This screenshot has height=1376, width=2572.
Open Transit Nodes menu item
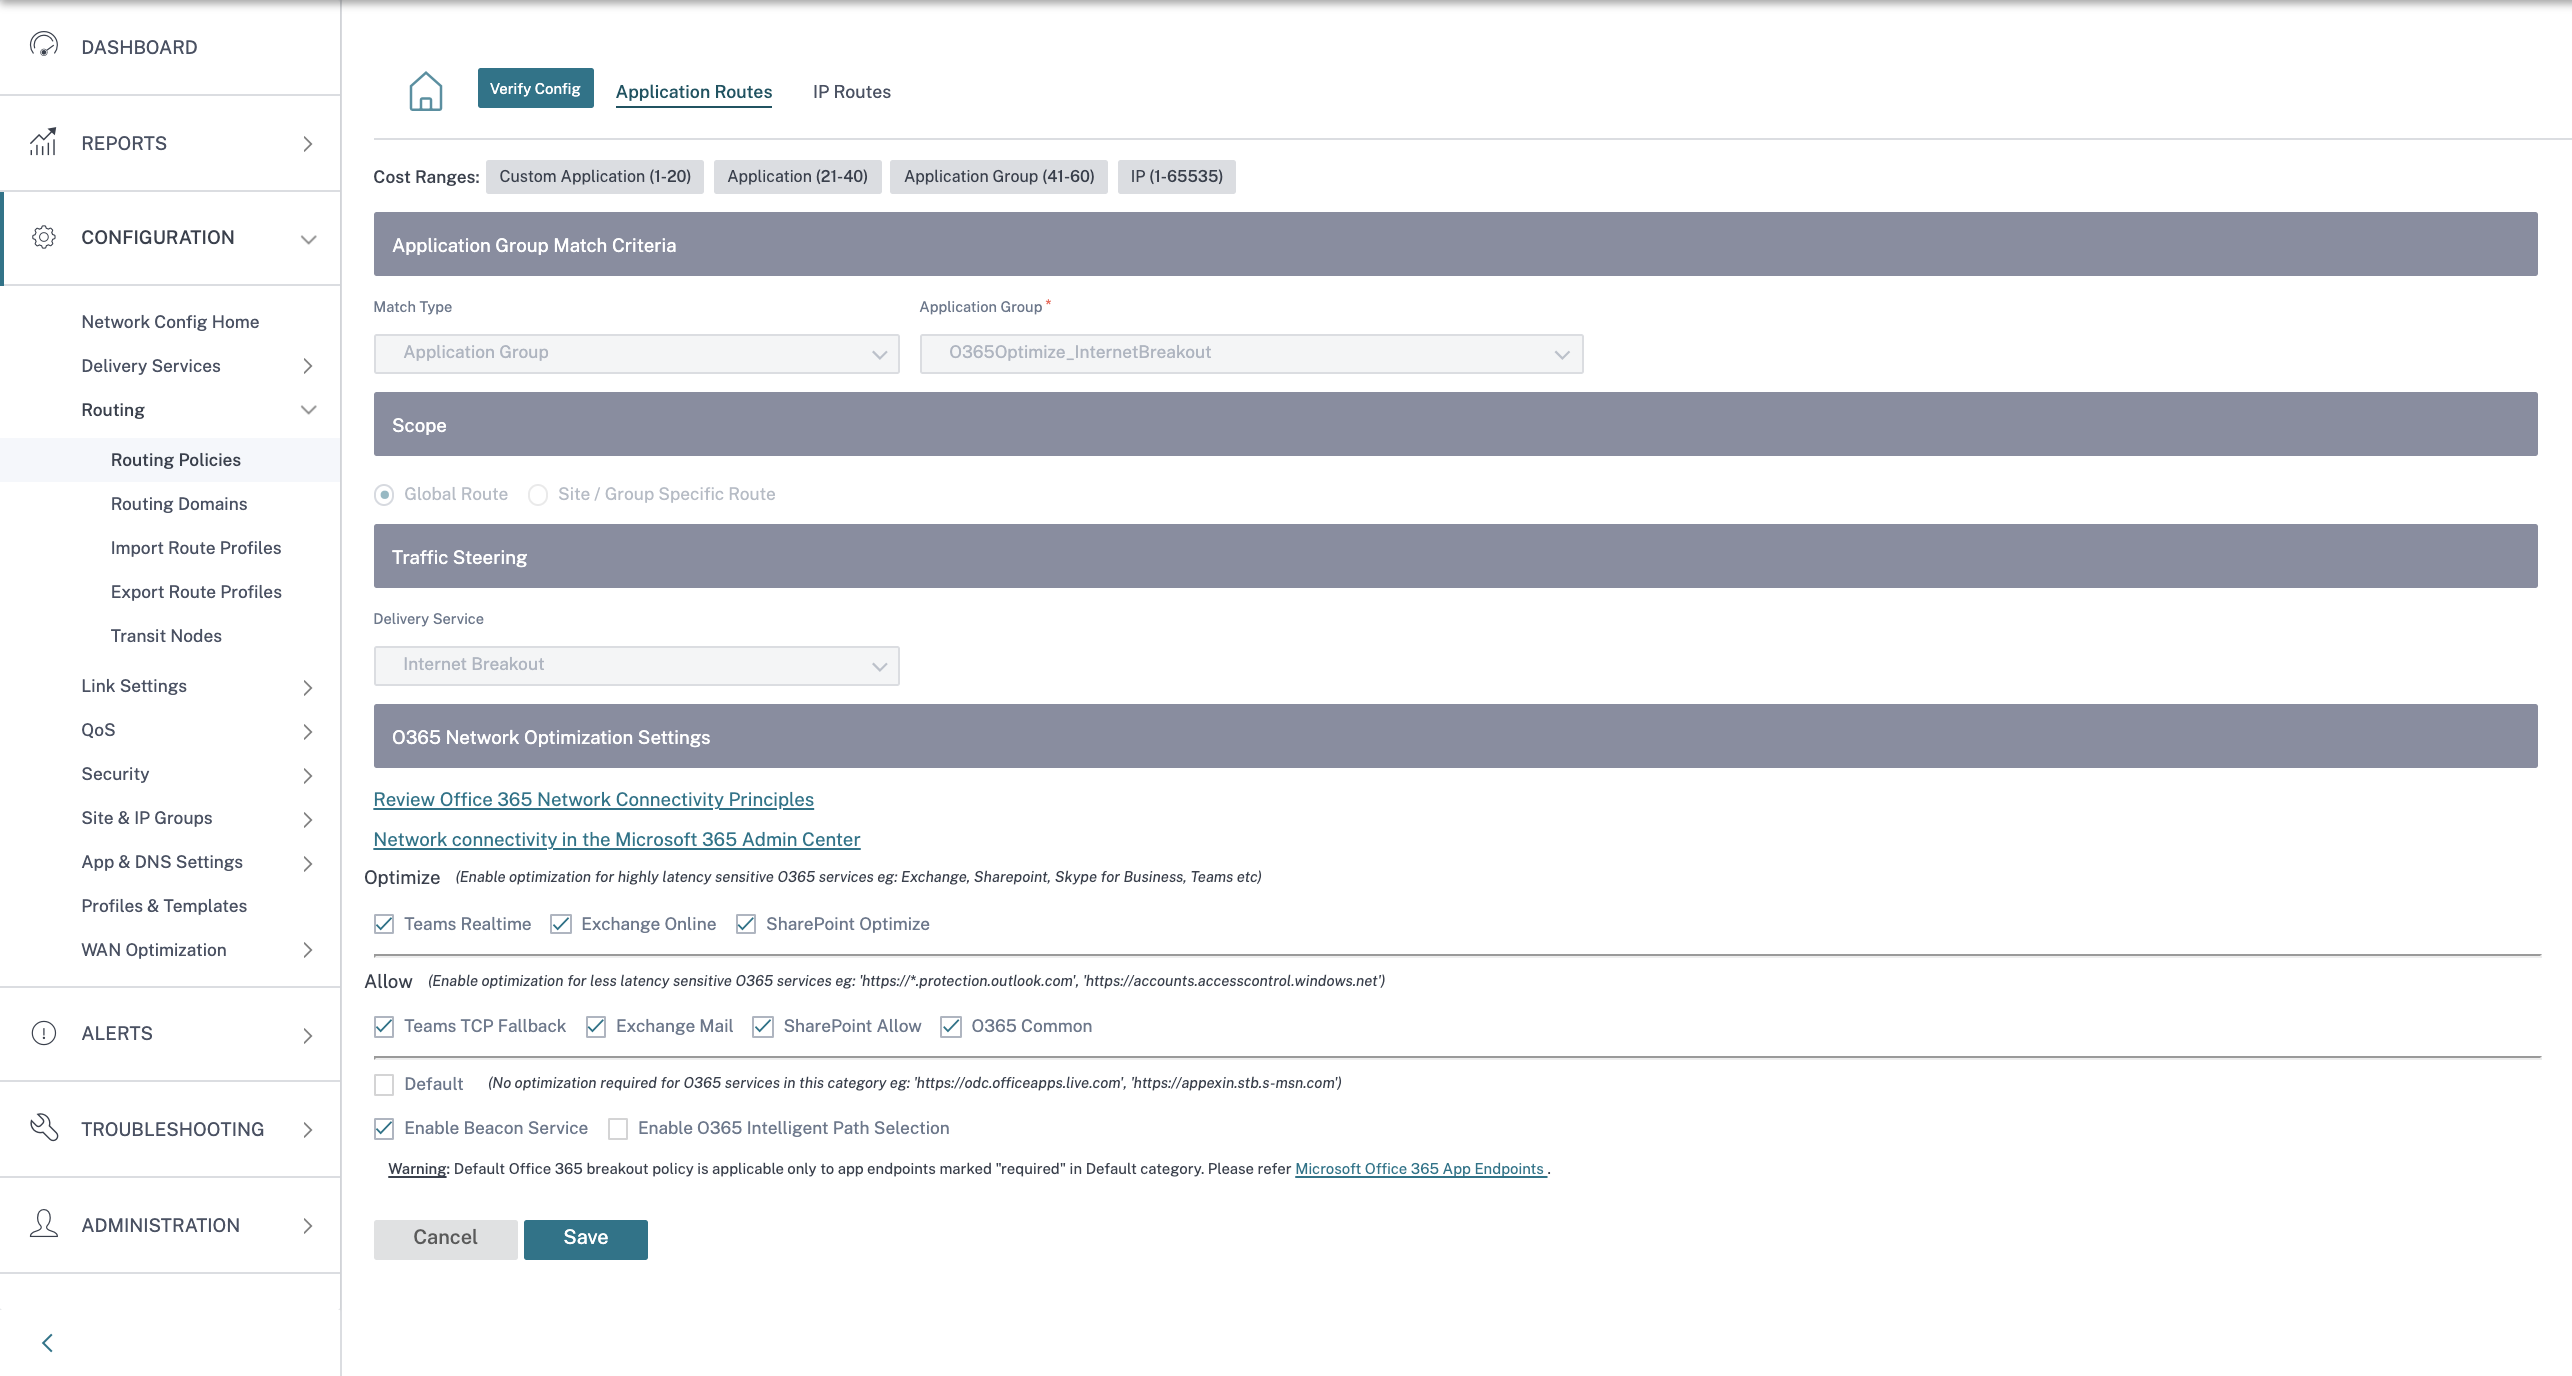point(166,636)
